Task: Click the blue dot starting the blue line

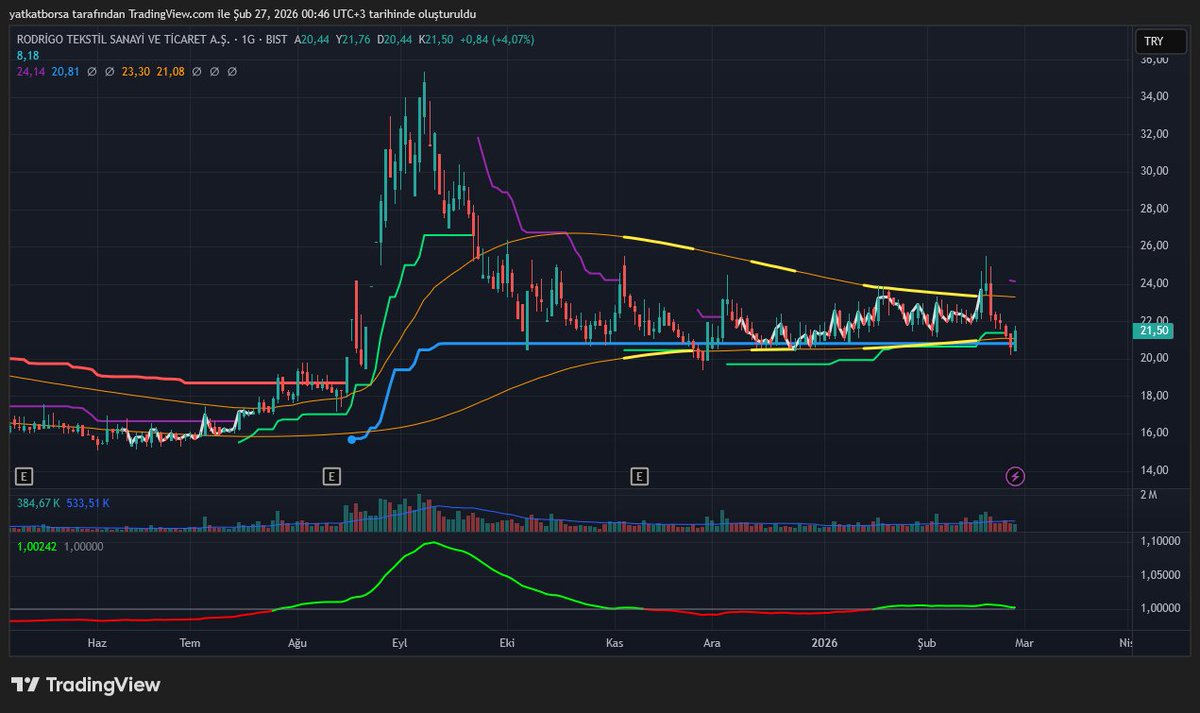Action: [351, 439]
